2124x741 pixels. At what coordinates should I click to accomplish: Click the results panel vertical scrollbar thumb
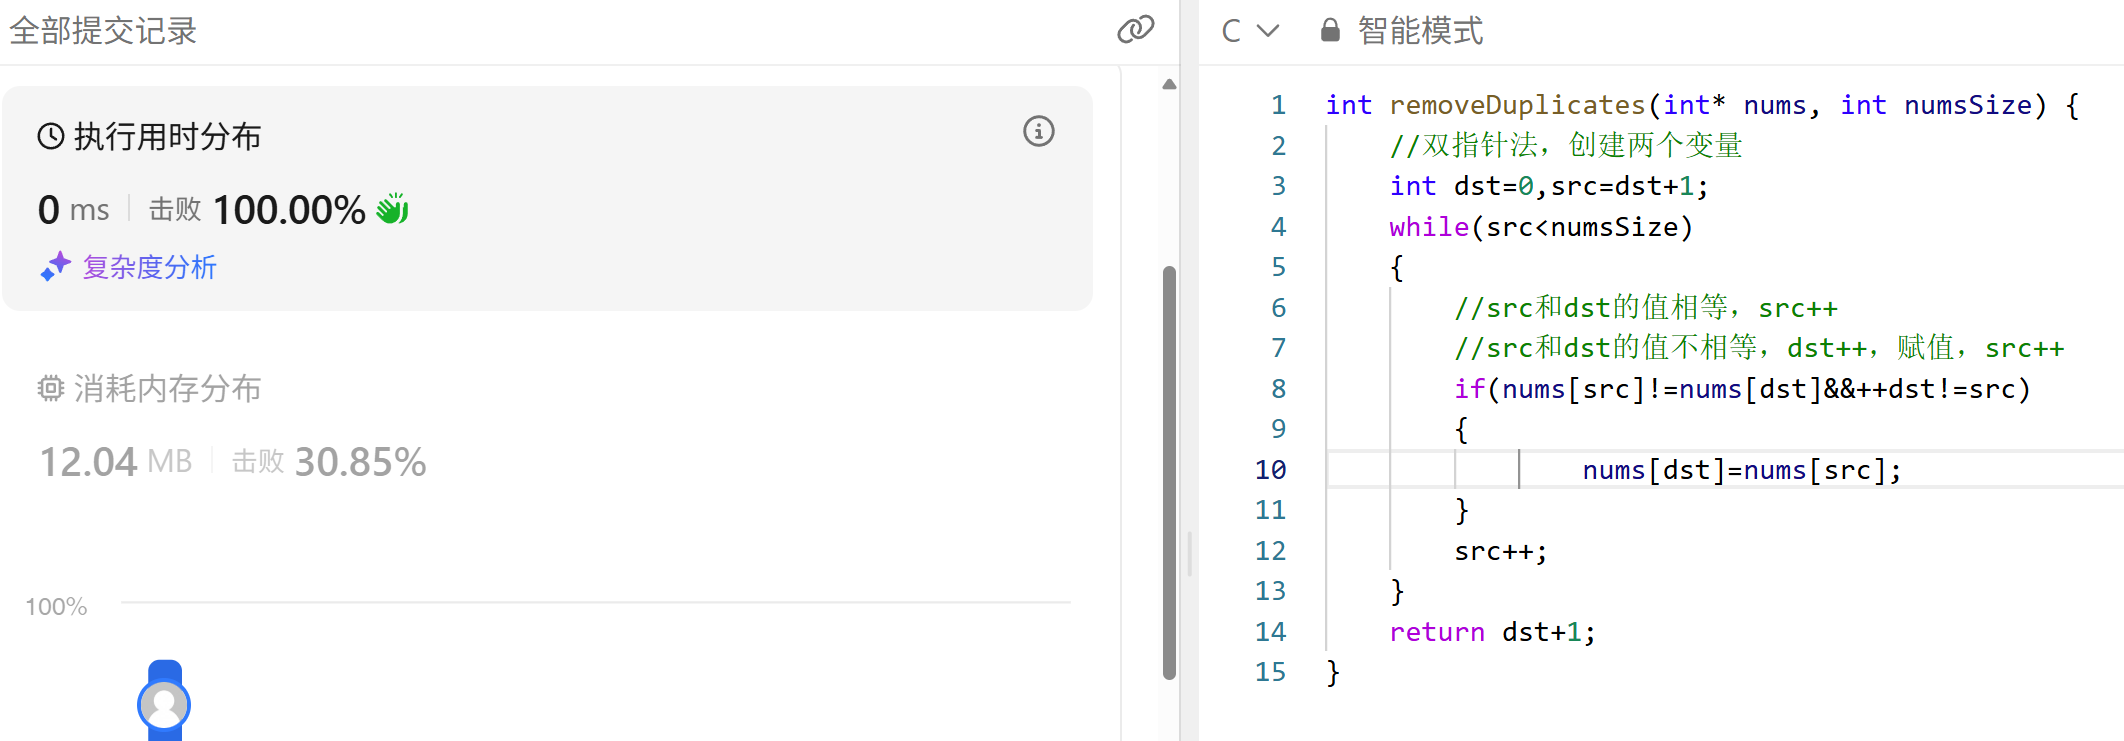1169,472
